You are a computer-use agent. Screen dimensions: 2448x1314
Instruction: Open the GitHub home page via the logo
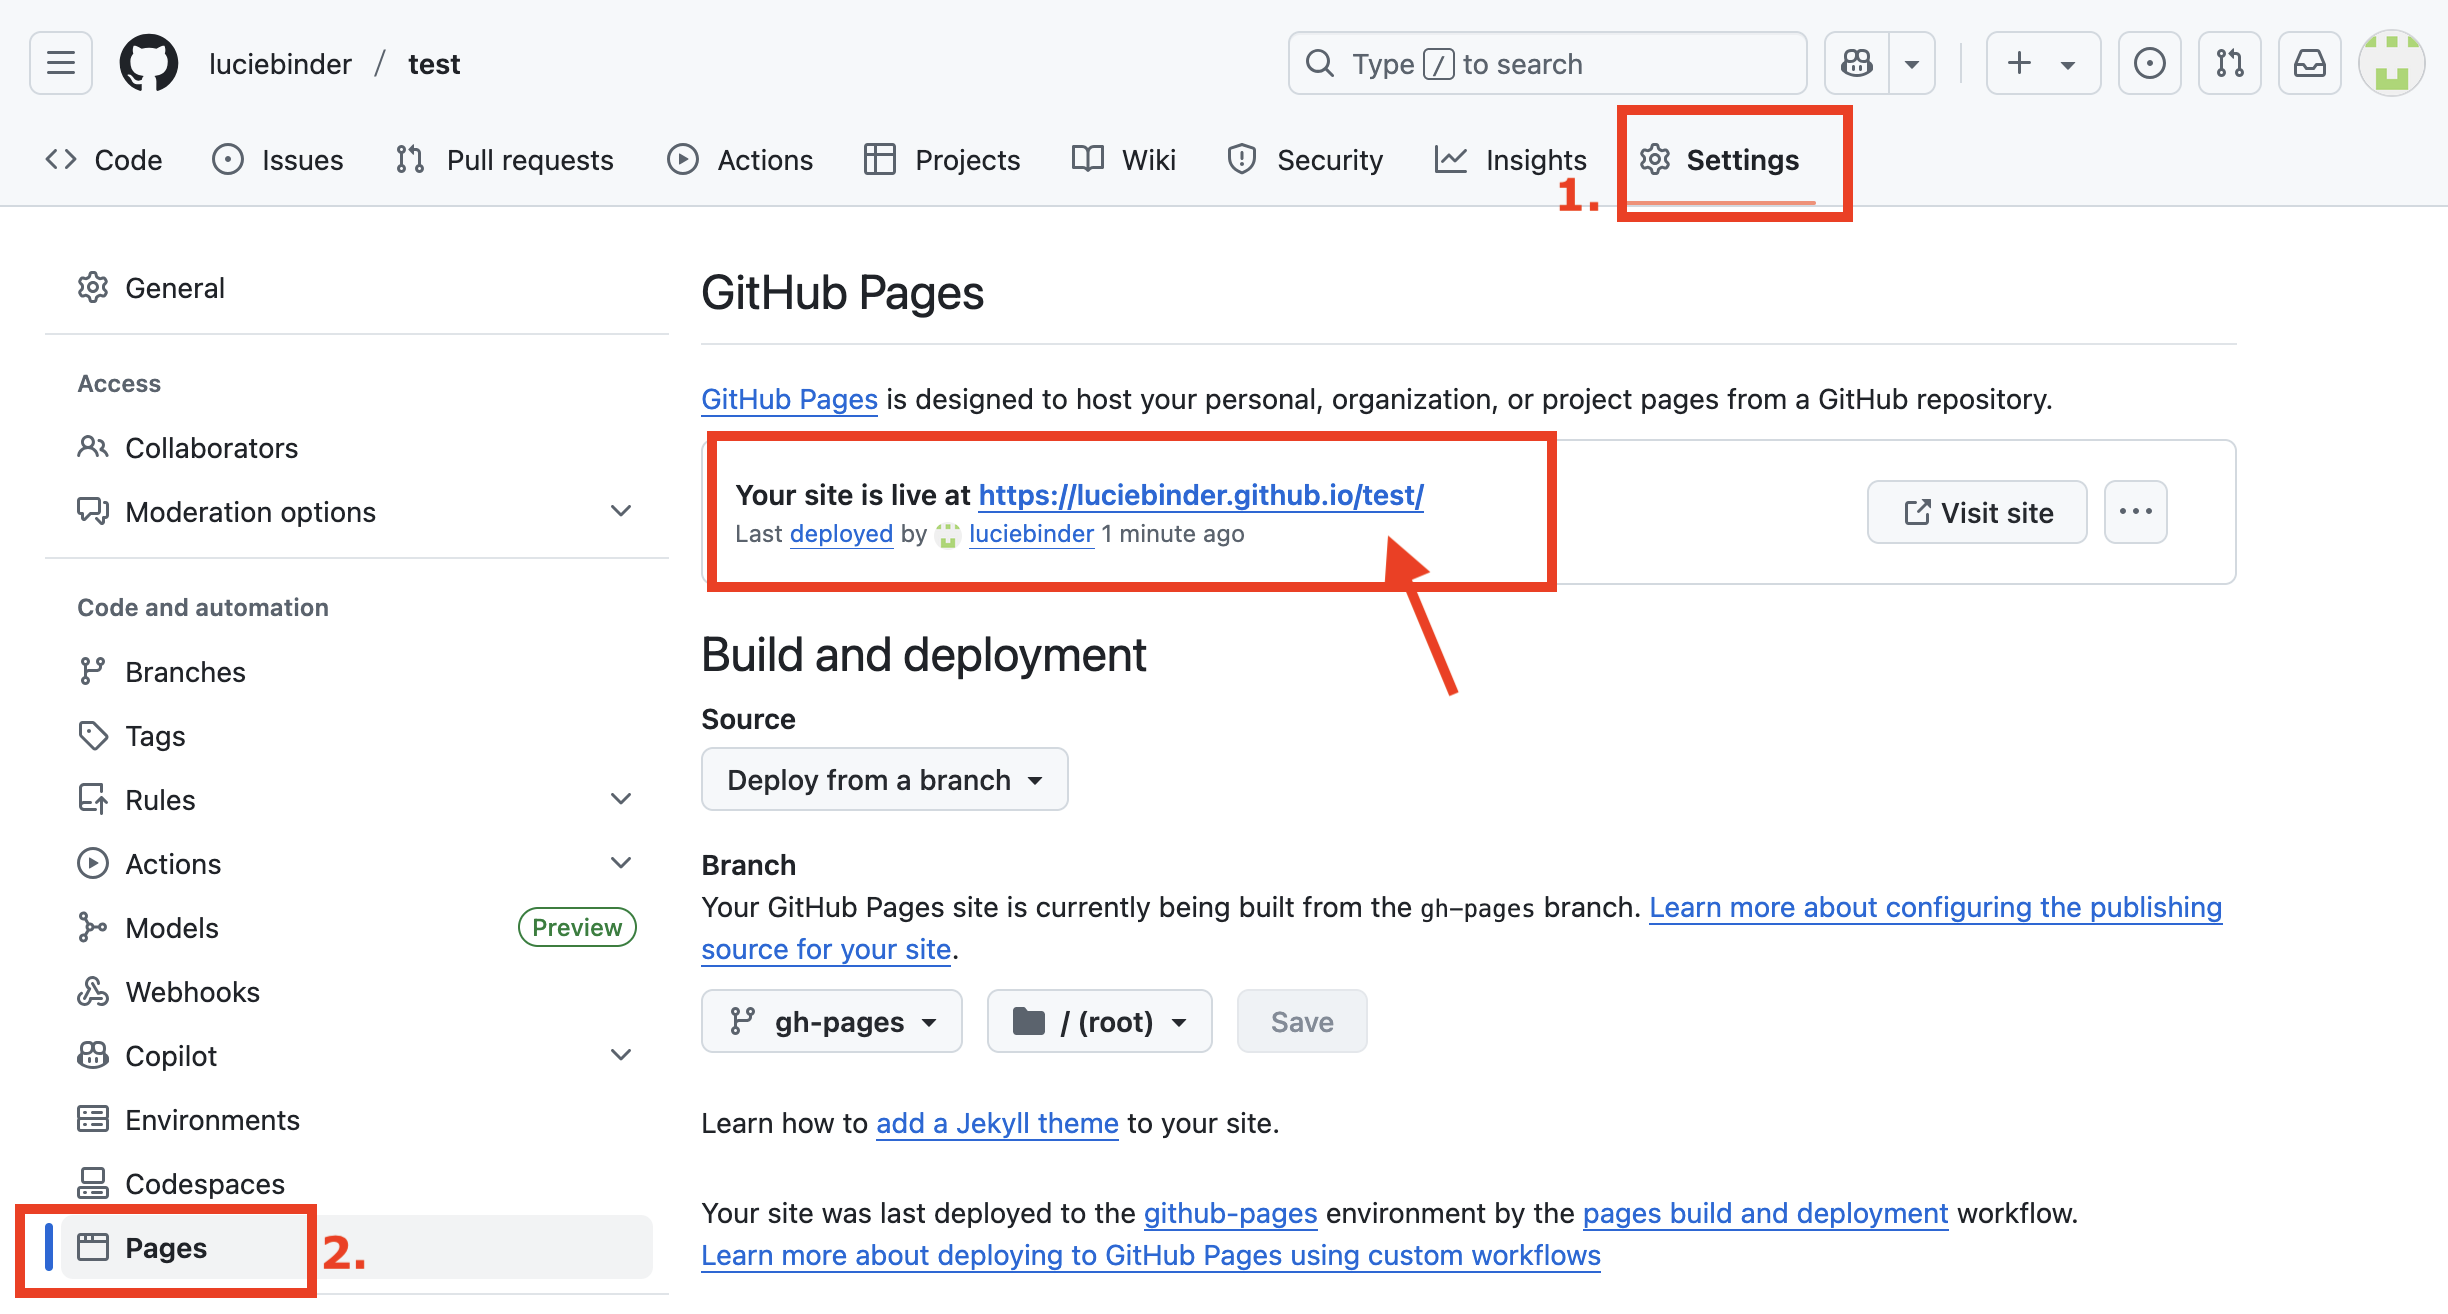point(149,63)
